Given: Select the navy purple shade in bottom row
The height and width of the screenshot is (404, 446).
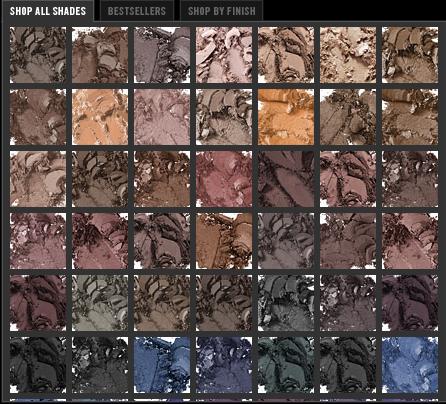Looking at the screenshot, I should pyautogui.click(x=224, y=365).
